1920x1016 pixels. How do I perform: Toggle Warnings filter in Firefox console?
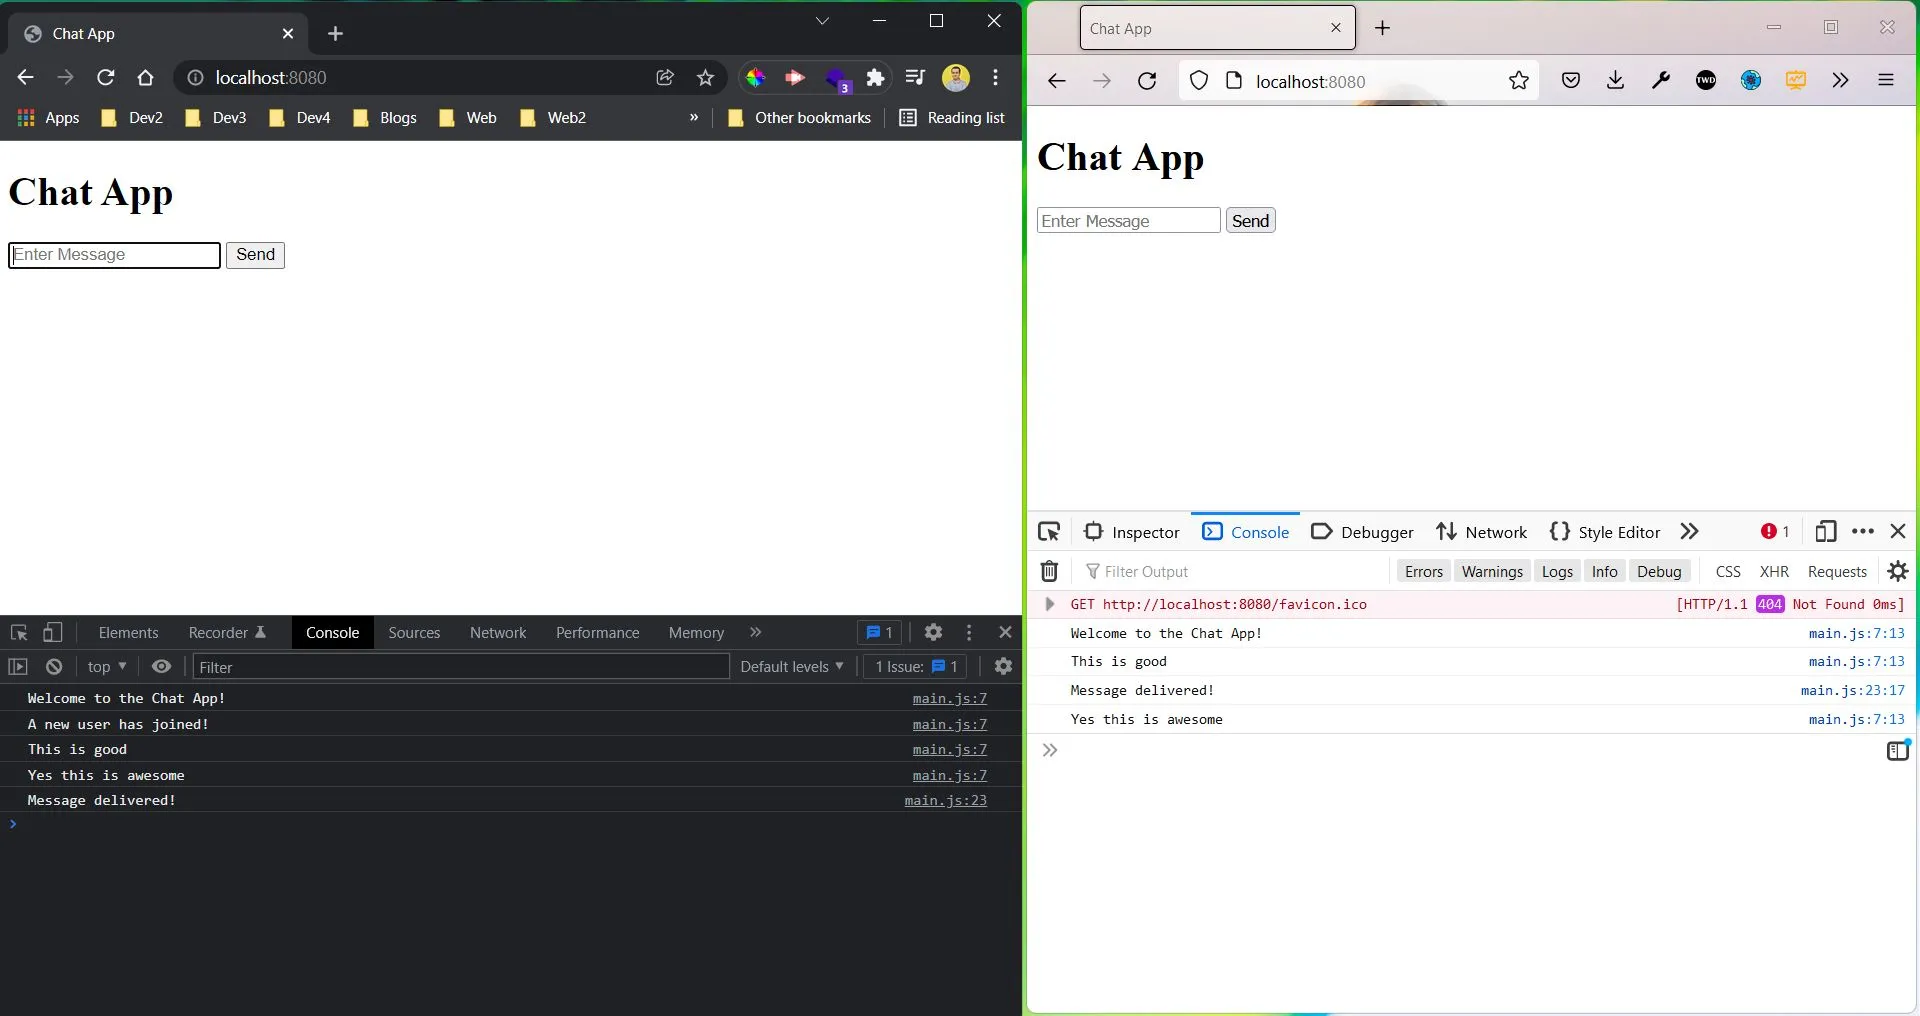coord(1491,571)
